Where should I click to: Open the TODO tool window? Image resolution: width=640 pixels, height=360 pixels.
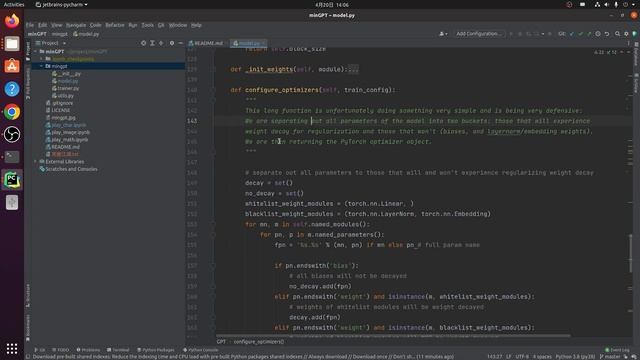[x=60, y=350]
